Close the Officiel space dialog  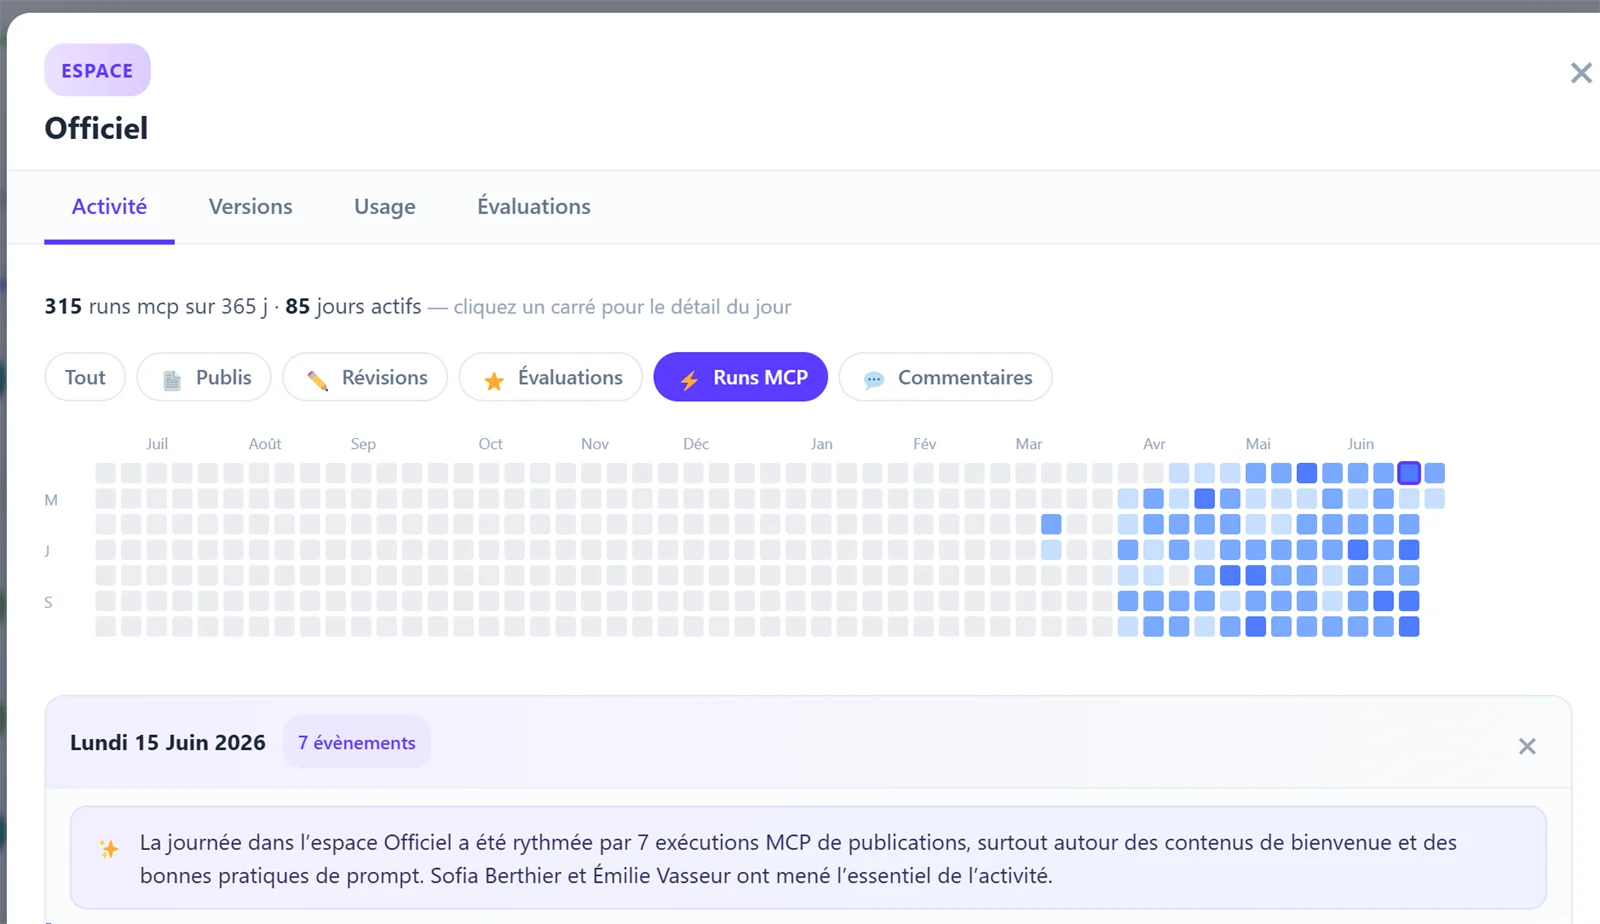coord(1580,73)
